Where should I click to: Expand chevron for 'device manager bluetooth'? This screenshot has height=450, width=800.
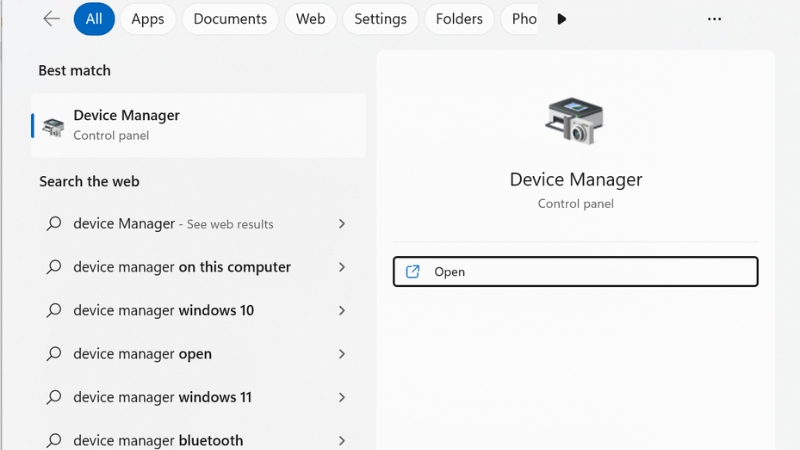tap(342, 440)
